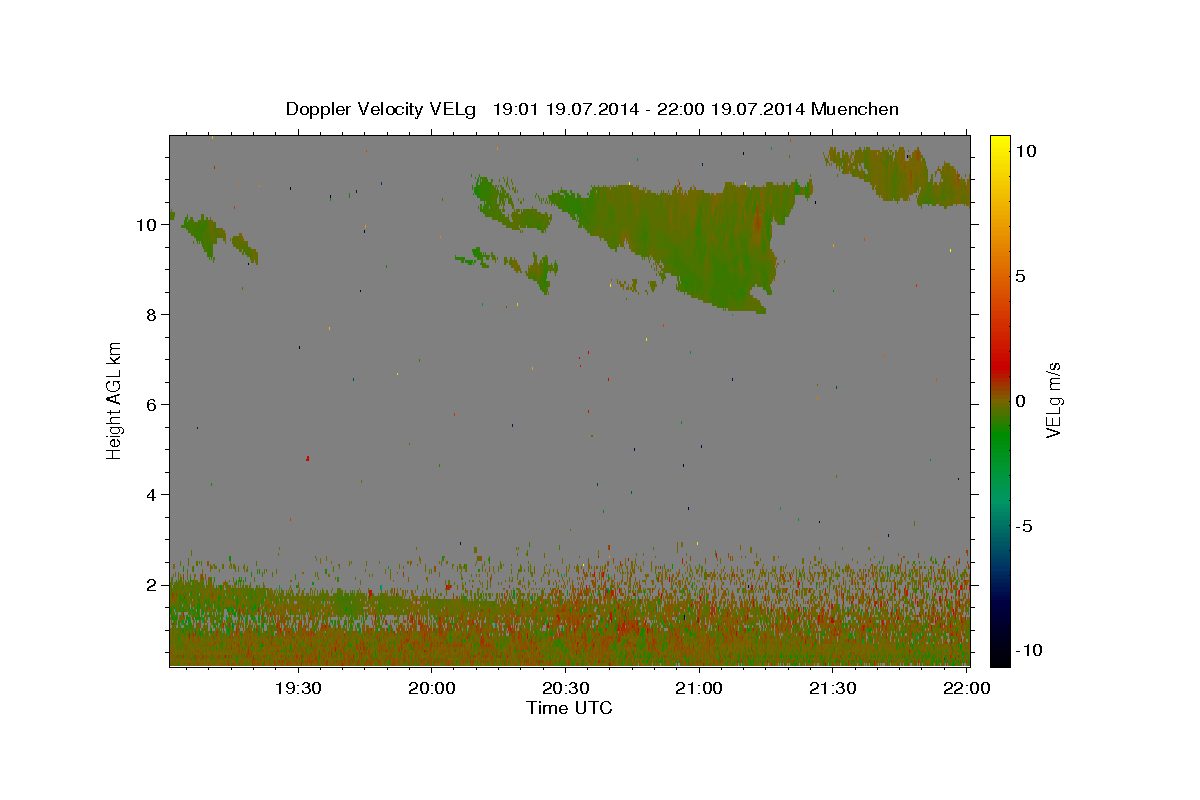Image resolution: width=1200 pixels, height=800 pixels.
Task: Click the start date '19:01 19.07.2014' in title
Action: (x=565, y=109)
